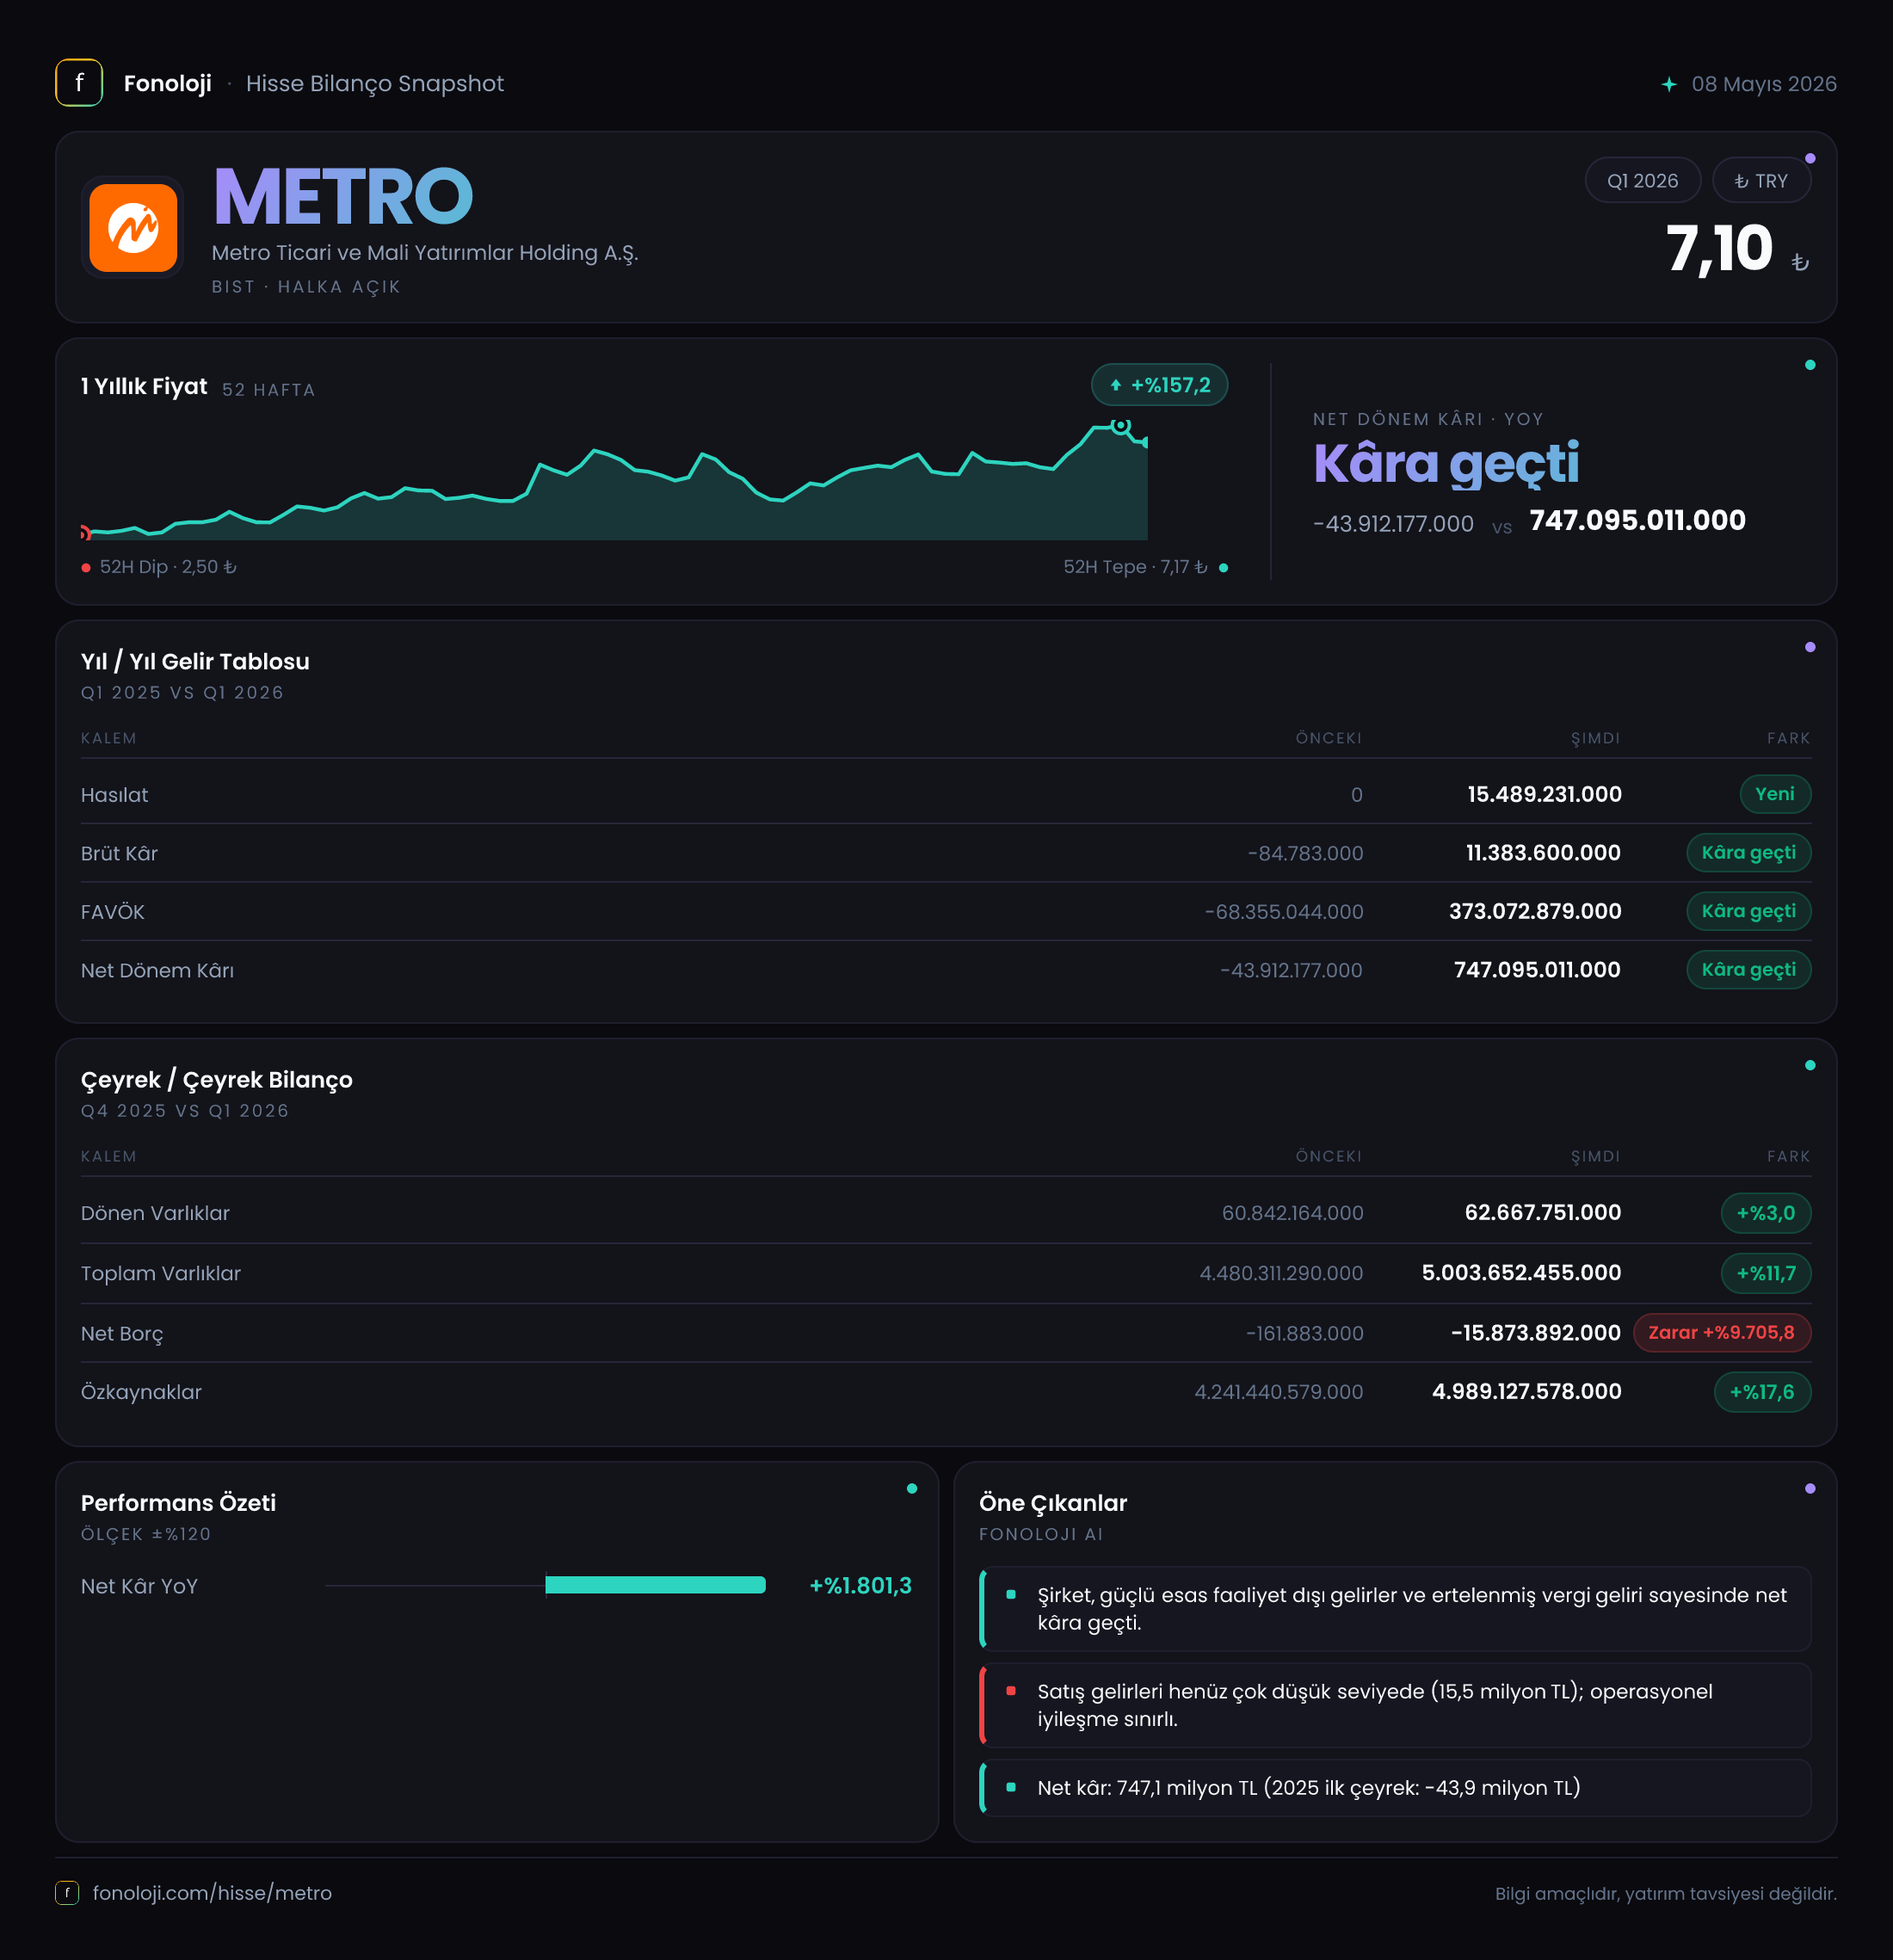Click the 11.383.600.000 Brüt Kâr value
Screen dimensions: 1893x1960
click(x=1543, y=853)
